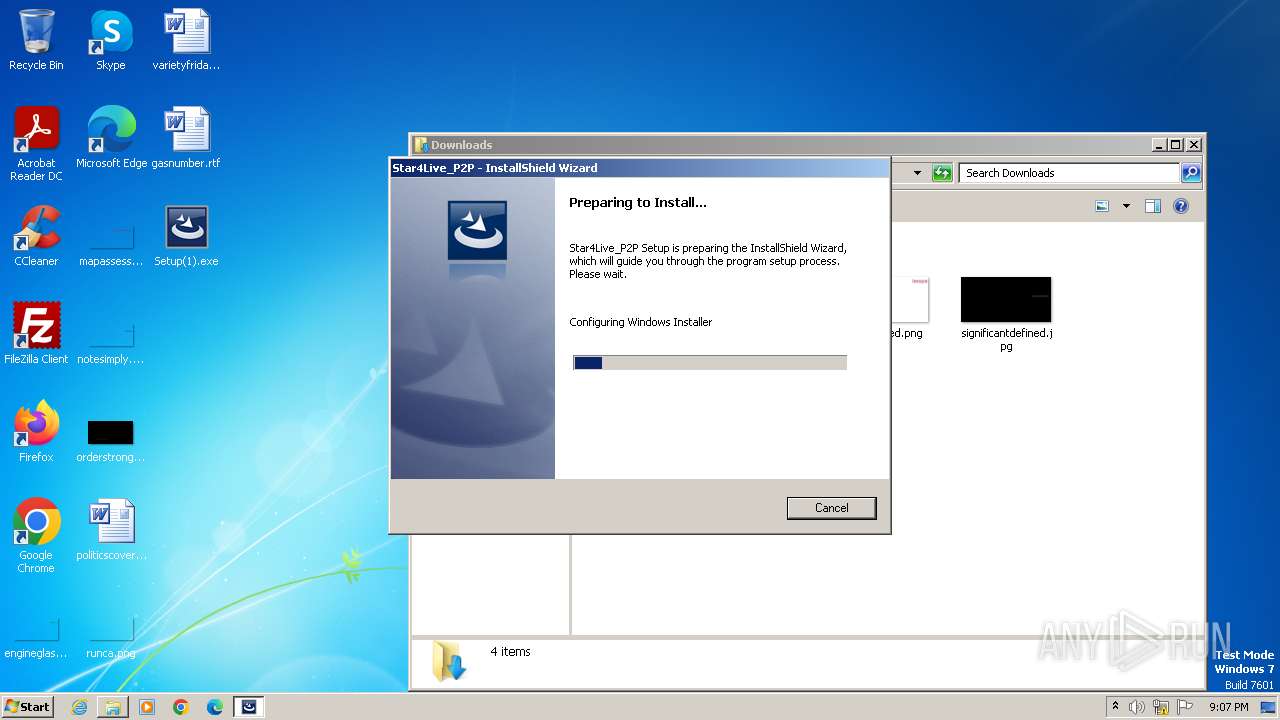Open the politicscover document icon
The image size is (1280, 720).
(x=111, y=530)
